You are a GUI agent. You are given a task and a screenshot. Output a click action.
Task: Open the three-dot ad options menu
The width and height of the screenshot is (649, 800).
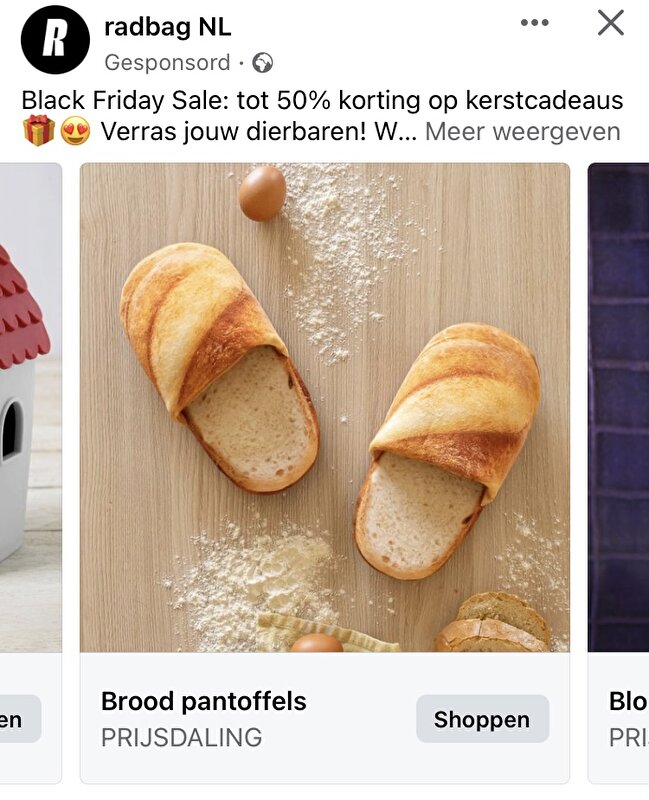(x=534, y=22)
